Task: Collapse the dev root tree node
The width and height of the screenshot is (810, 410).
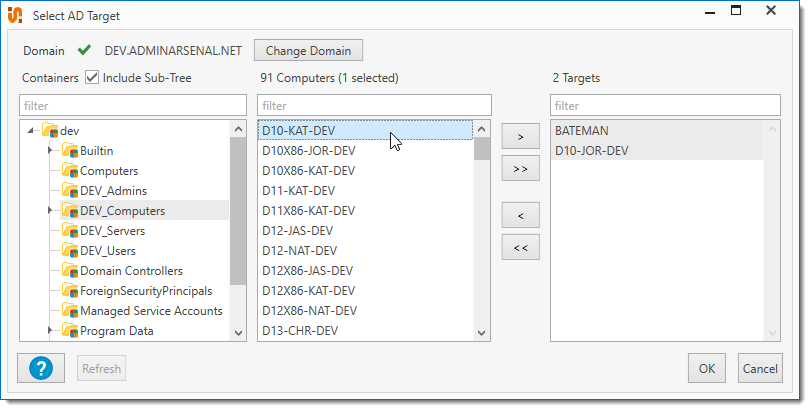Action: (x=31, y=130)
